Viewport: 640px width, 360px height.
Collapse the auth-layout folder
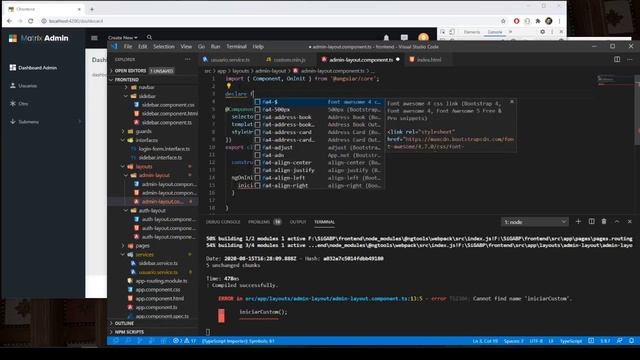click(152, 211)
